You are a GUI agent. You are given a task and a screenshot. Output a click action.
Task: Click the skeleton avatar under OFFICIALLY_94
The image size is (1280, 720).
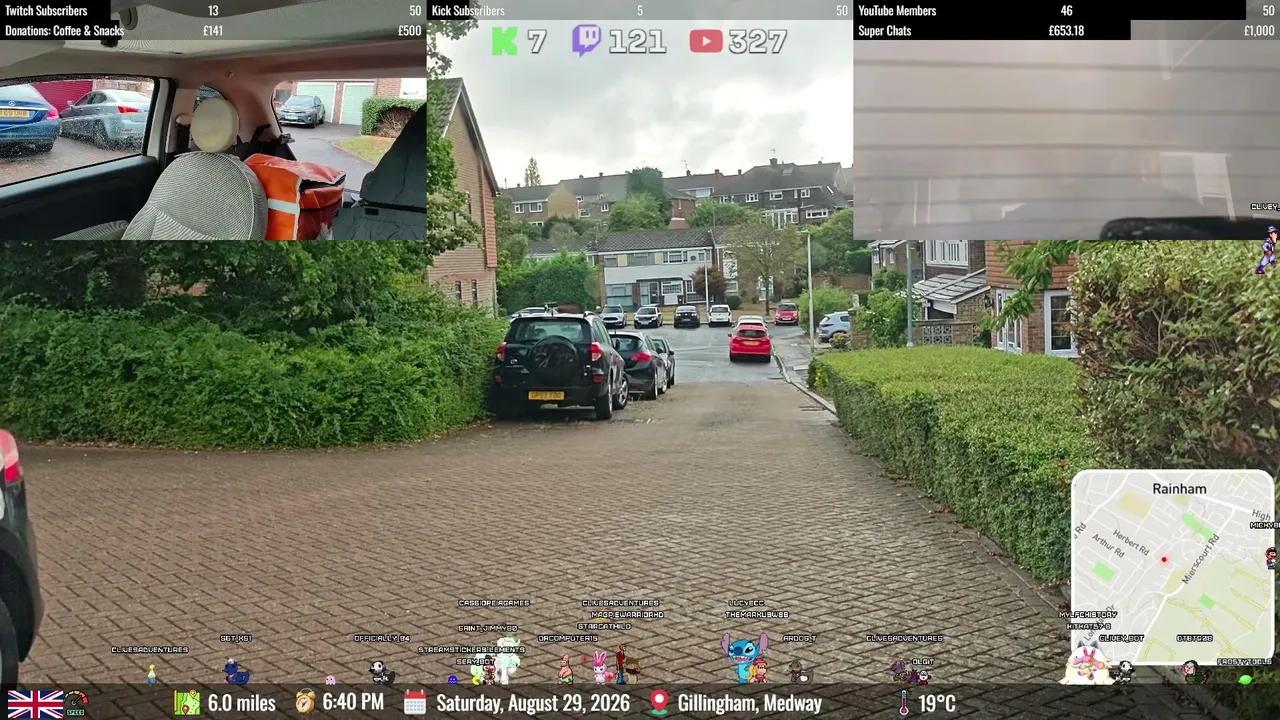pos(380,671)
